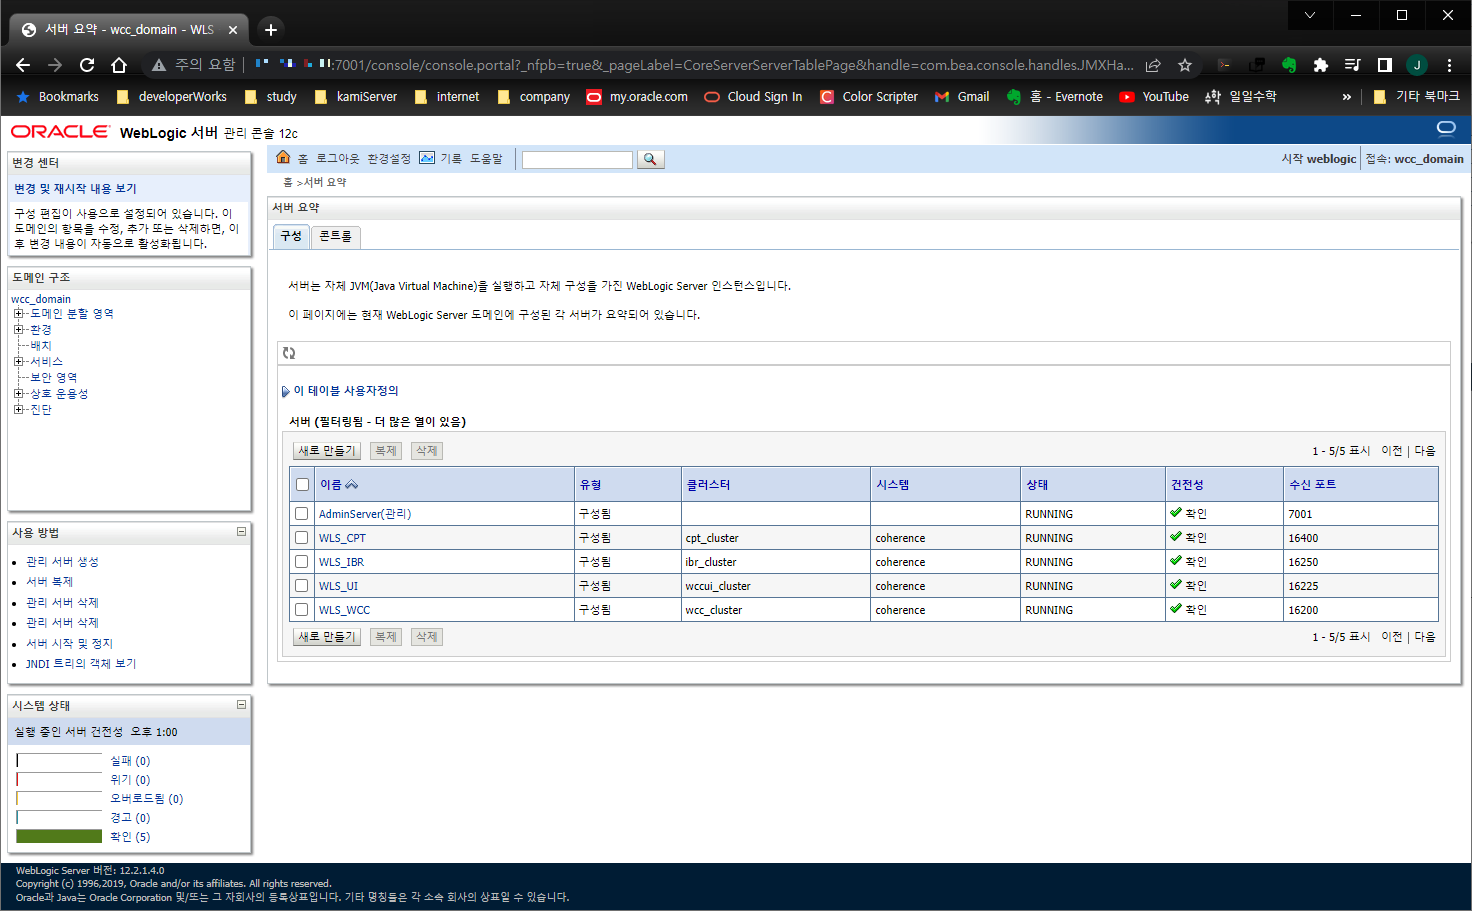This screenshot has width=1472, height=911.
Task: Expand the 상호 운용성 tree node
Action: click(18, 394)
